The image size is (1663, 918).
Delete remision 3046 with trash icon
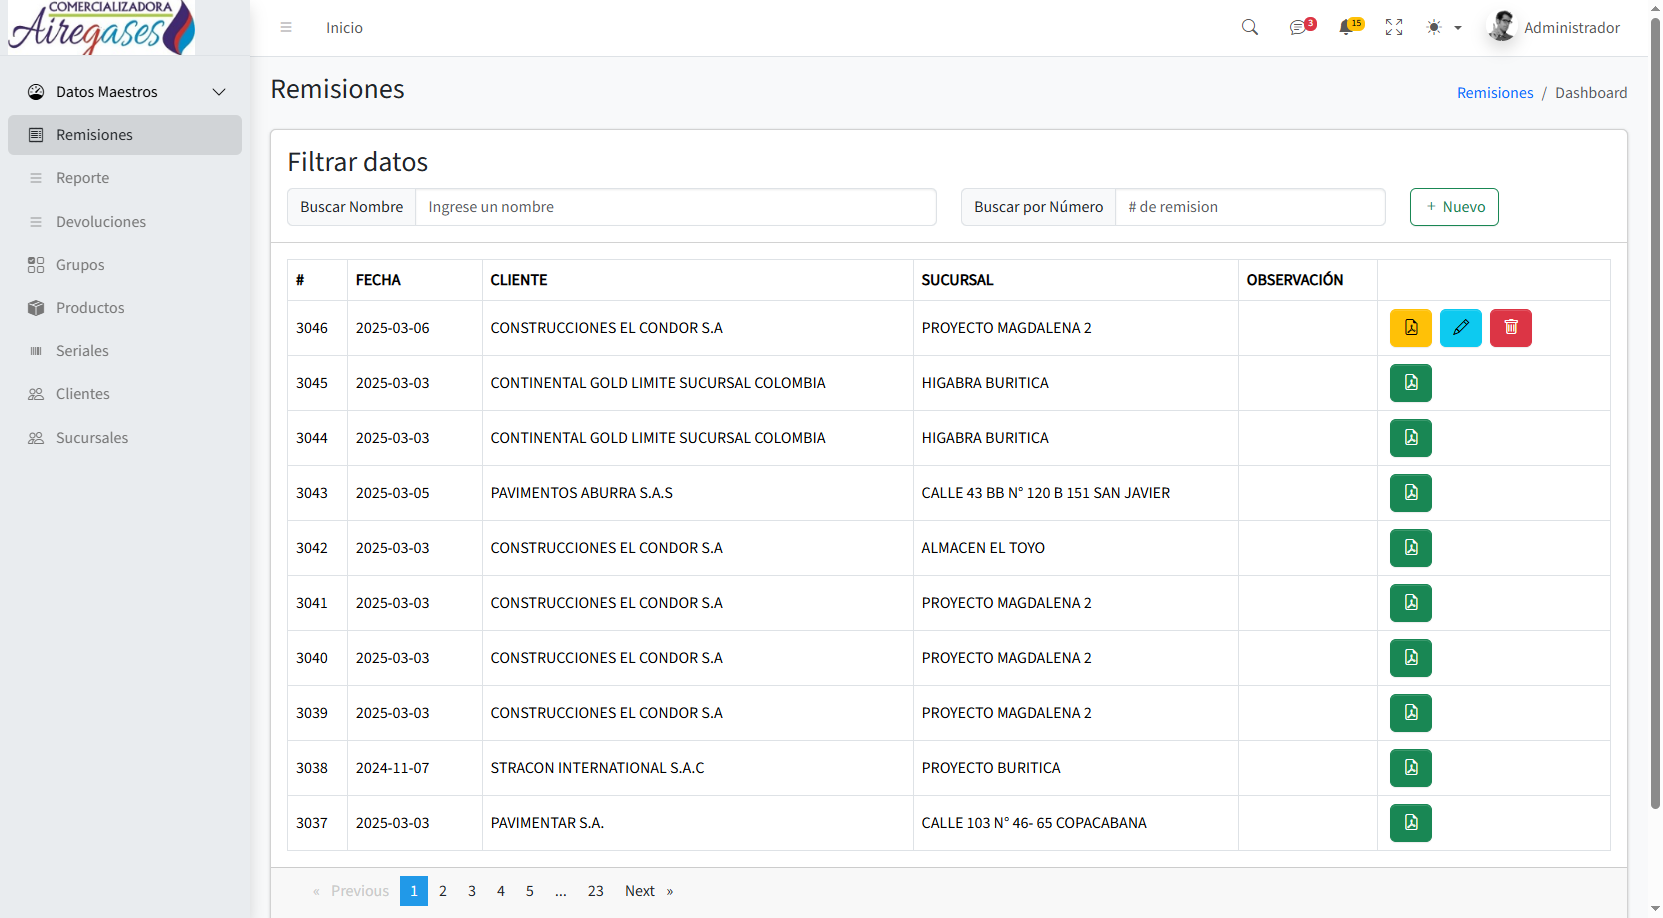(1510, 328)
